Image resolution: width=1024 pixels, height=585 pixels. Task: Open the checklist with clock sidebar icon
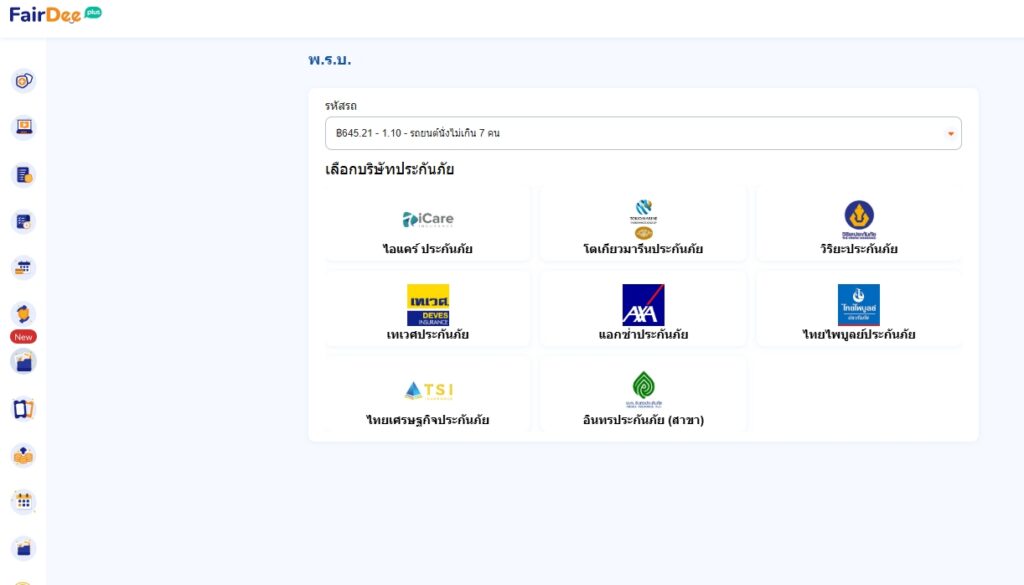[x=23, y=222]
